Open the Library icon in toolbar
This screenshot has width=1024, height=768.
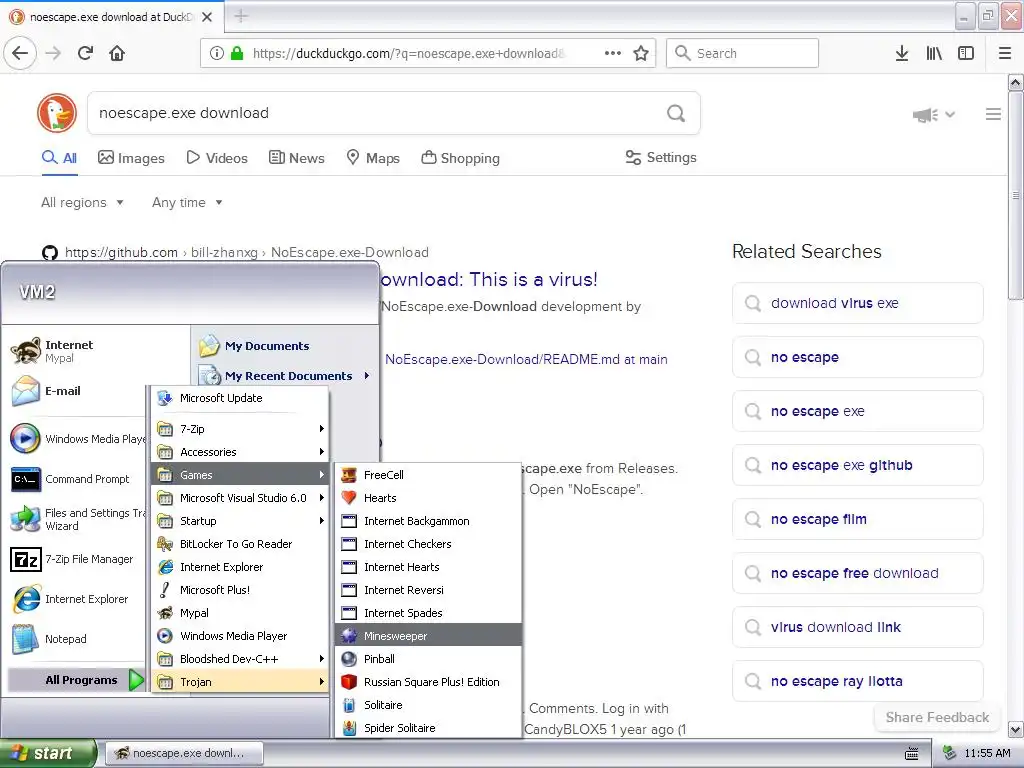coord(934,53)
